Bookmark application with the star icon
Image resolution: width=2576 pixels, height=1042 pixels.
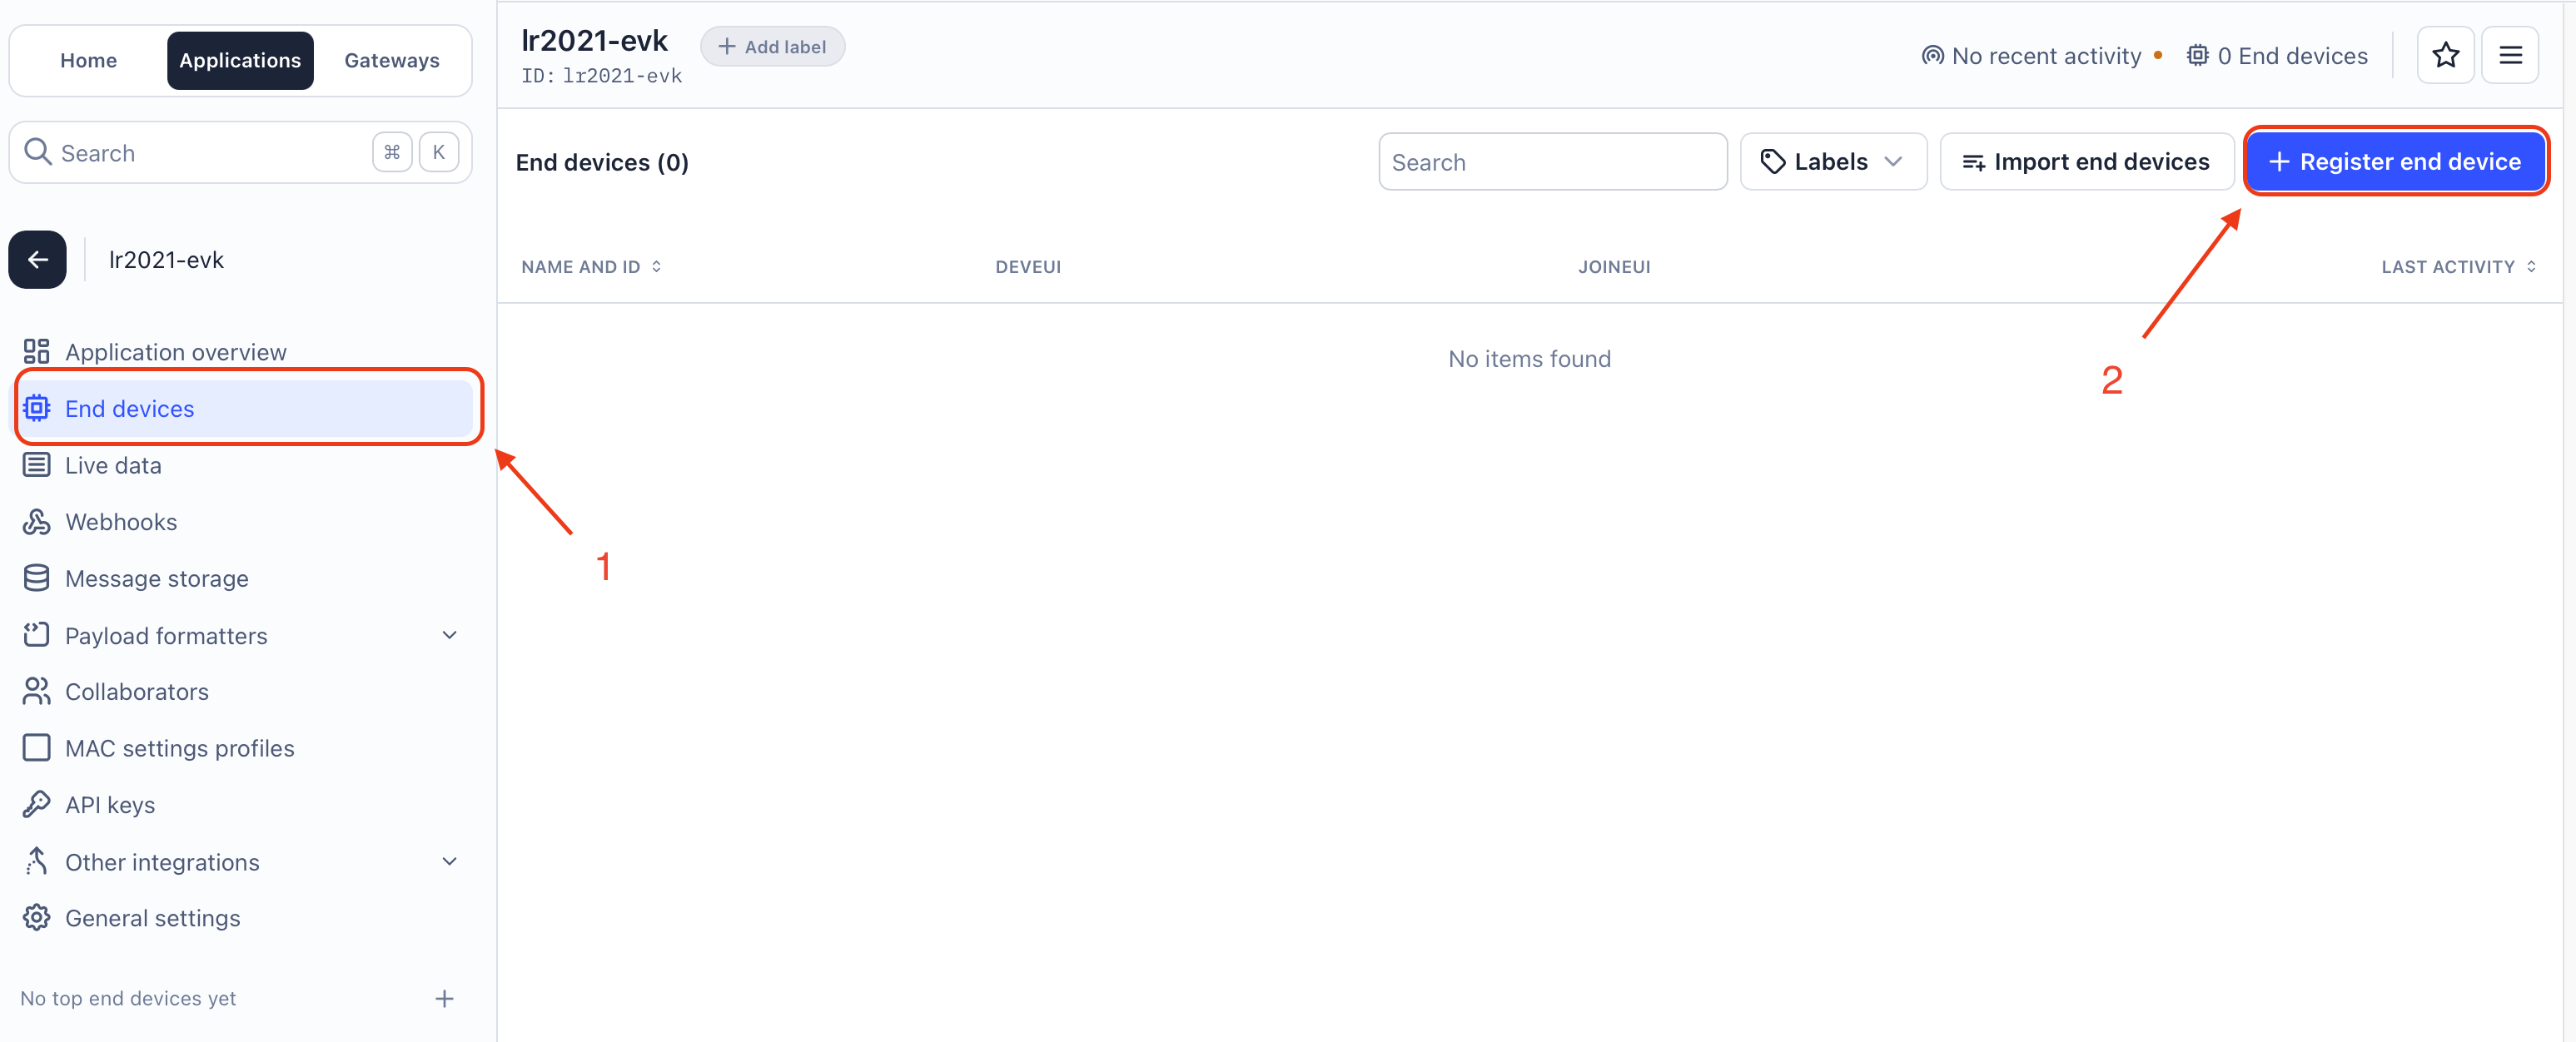[x=2445, y=55]
